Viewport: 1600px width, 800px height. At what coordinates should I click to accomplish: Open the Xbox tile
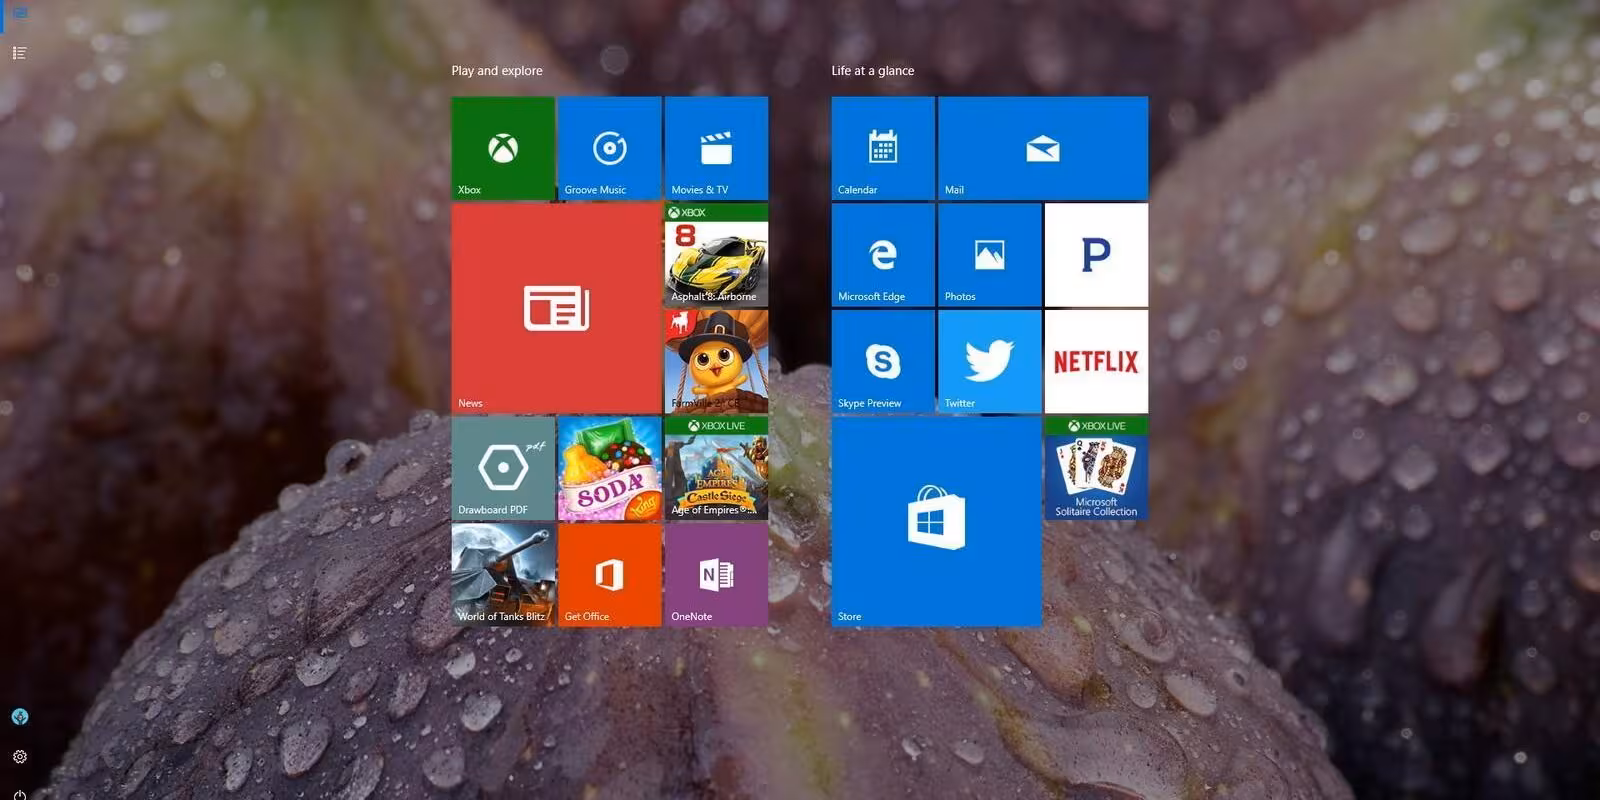[x=503, y=148]
